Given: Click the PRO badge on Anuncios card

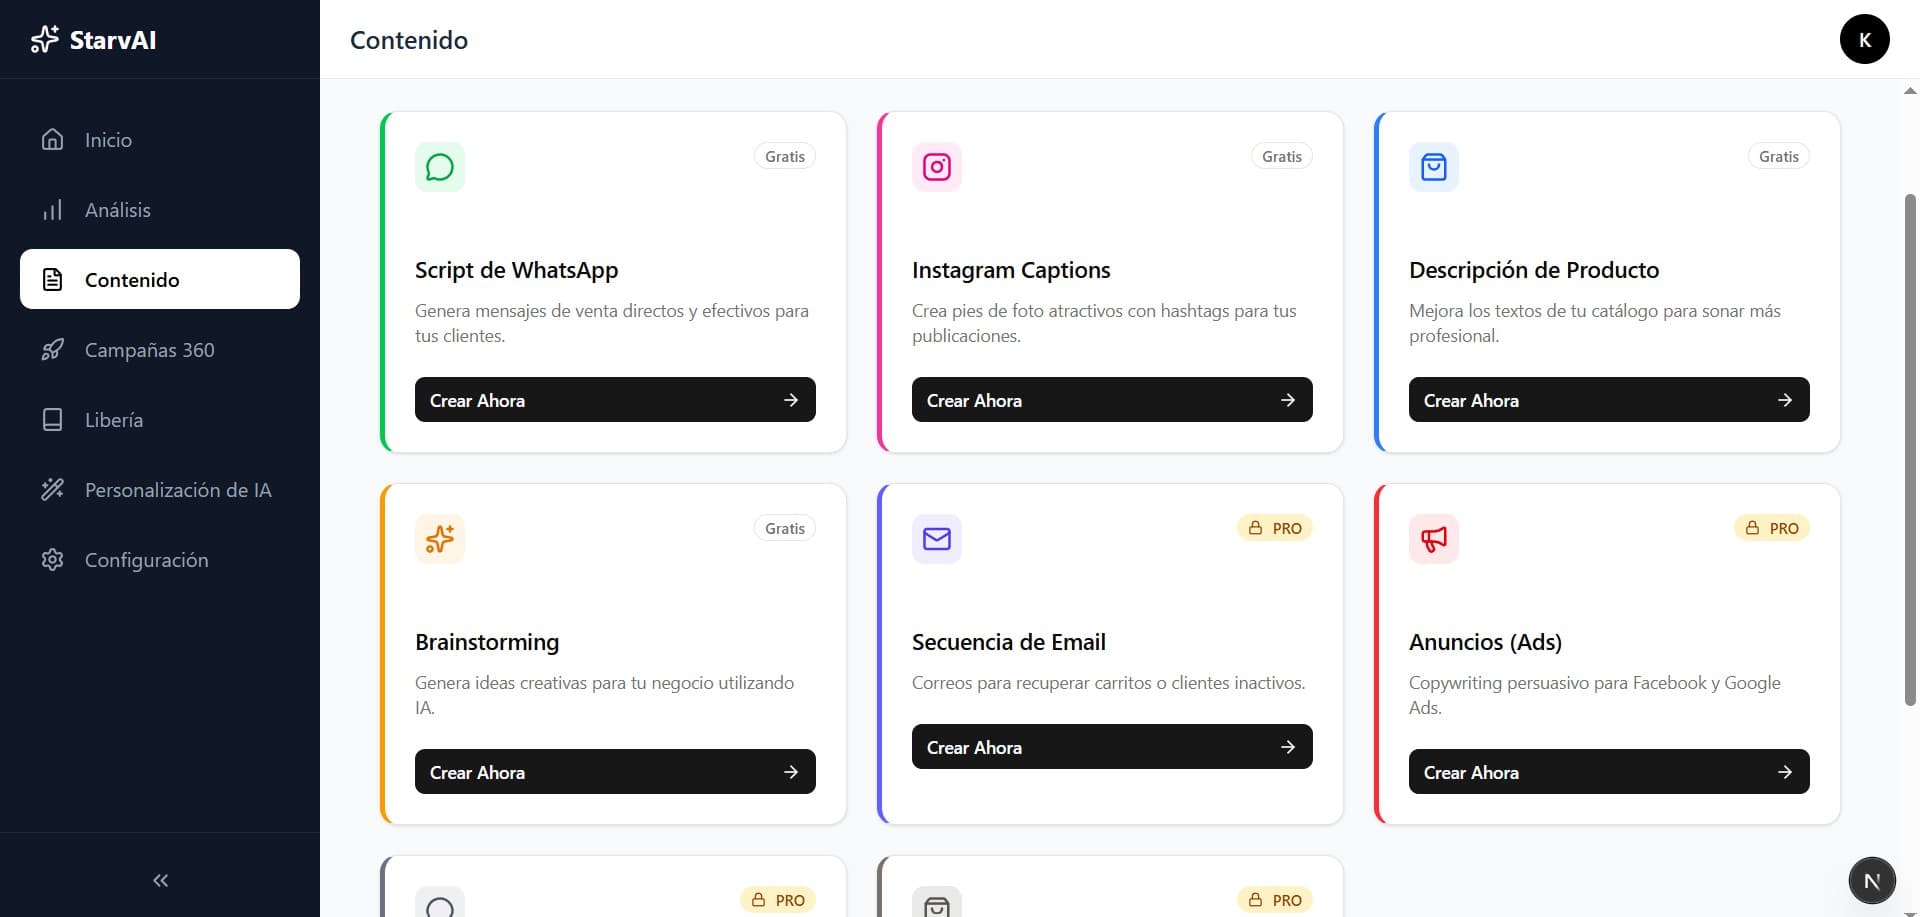Looking at the screenshot, I should (x=1772, y=528).
